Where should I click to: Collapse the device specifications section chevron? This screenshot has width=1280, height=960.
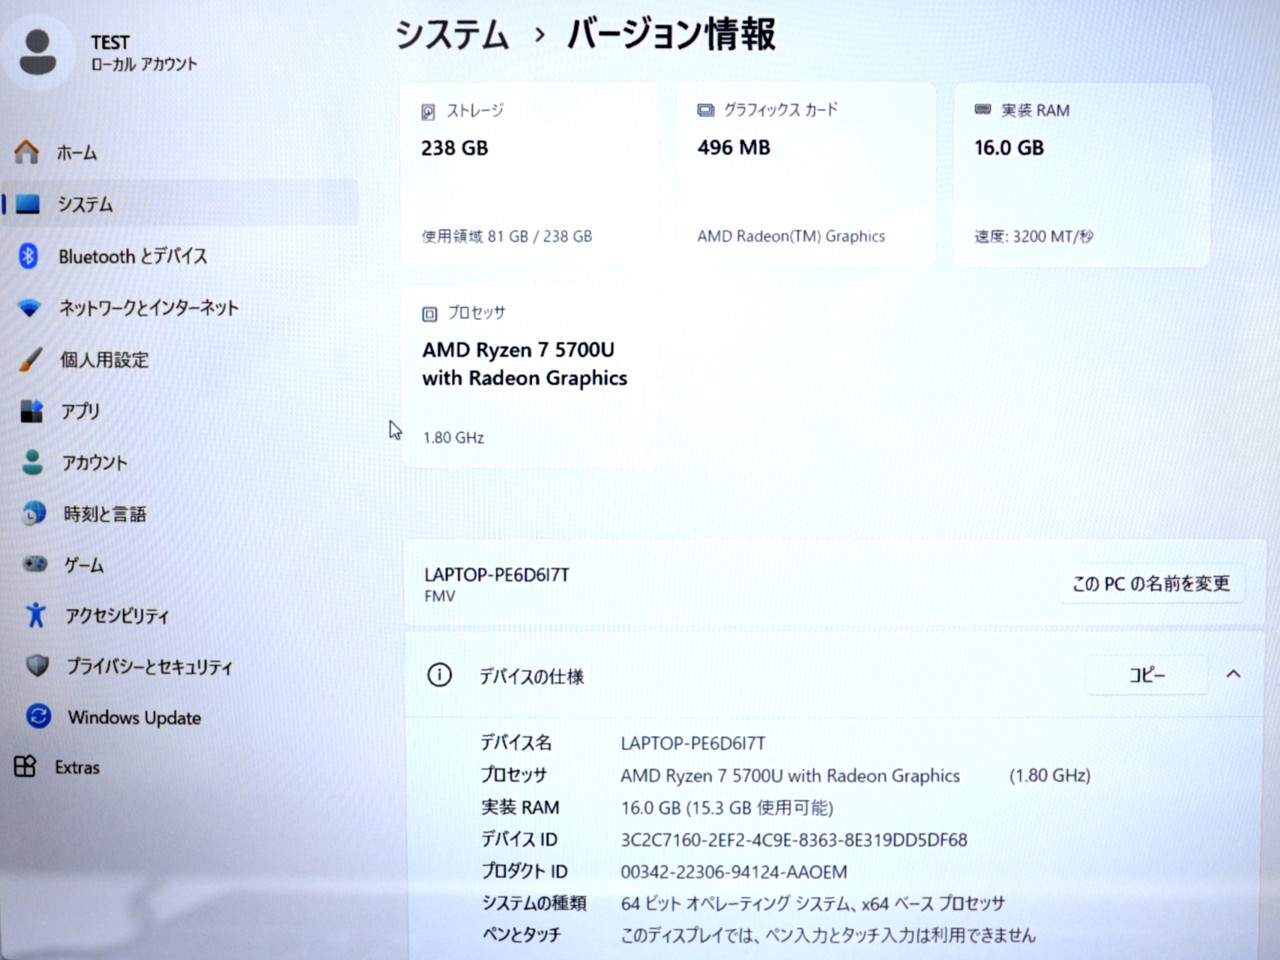pyautogui.click(x=1233, y=675)
